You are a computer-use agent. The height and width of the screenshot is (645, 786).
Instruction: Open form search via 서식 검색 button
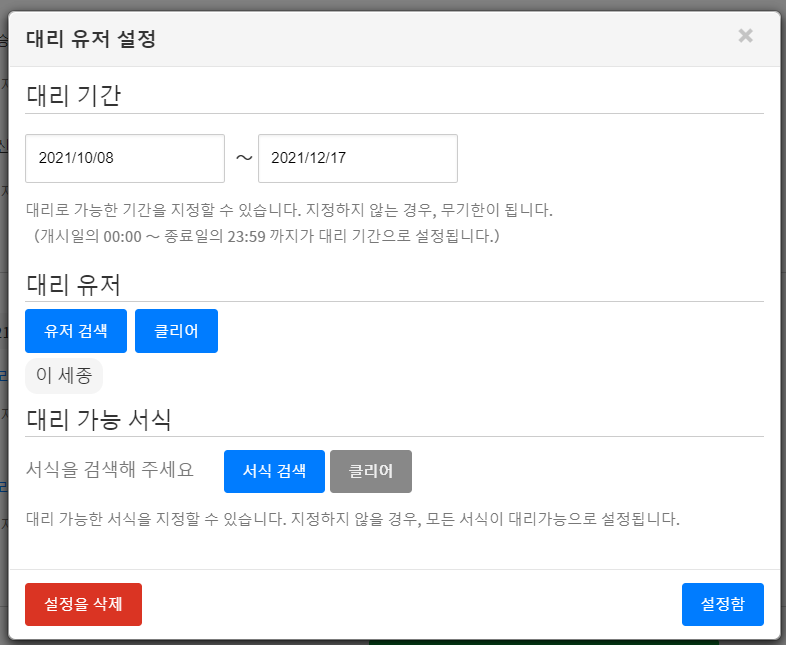[x=274, y=471]
